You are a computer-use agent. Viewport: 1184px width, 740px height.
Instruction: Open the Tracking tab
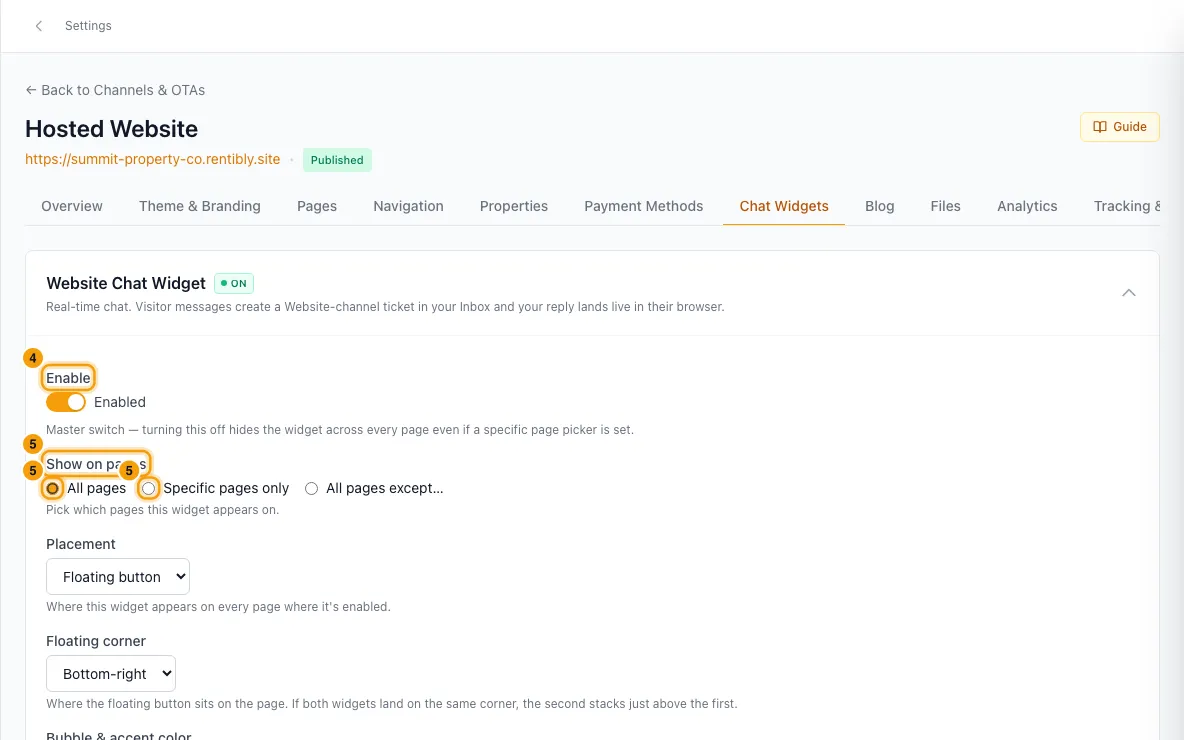(1127, 206)
